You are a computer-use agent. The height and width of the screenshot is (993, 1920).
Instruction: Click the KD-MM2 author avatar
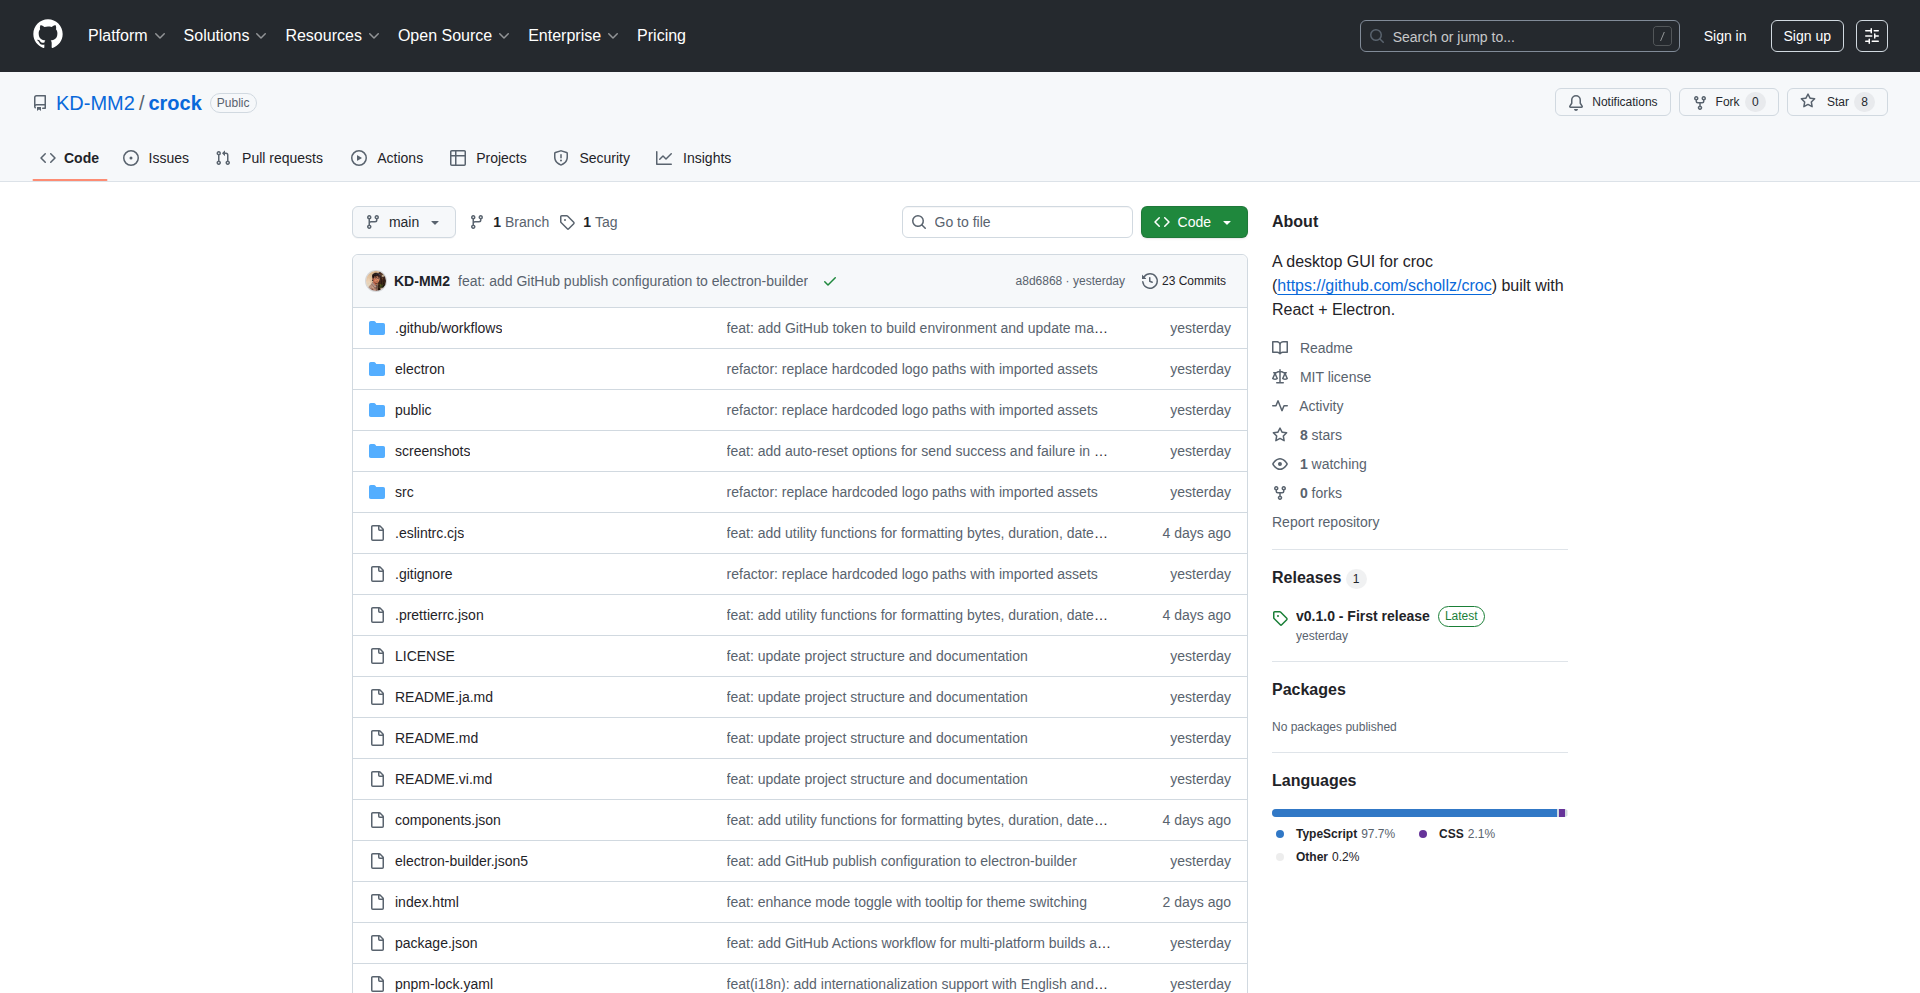pyautogui.click(x=376, y=281)
